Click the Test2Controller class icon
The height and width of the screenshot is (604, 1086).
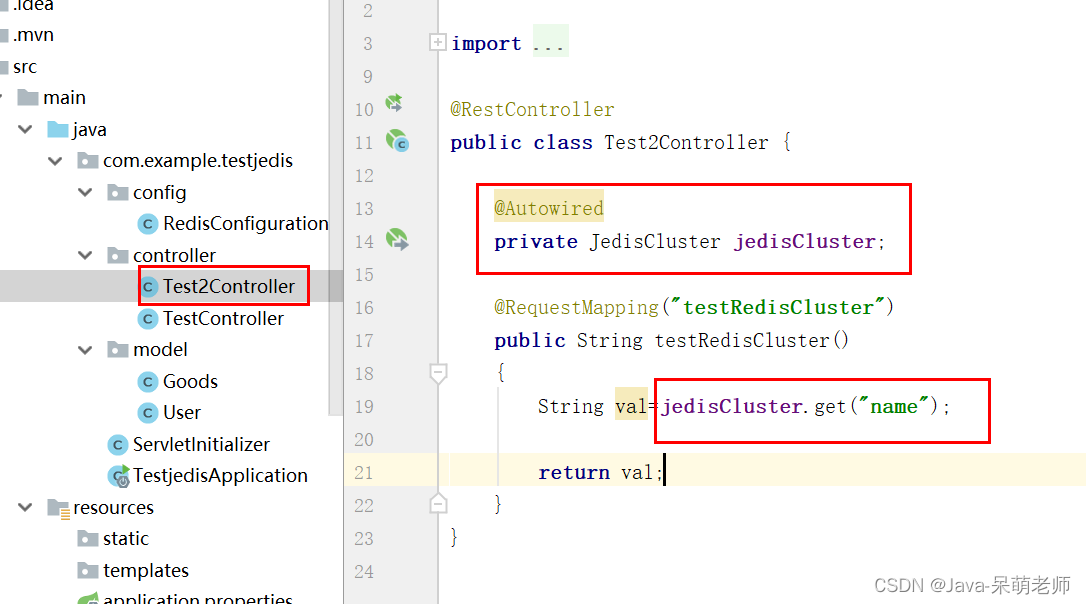point(148,287)
